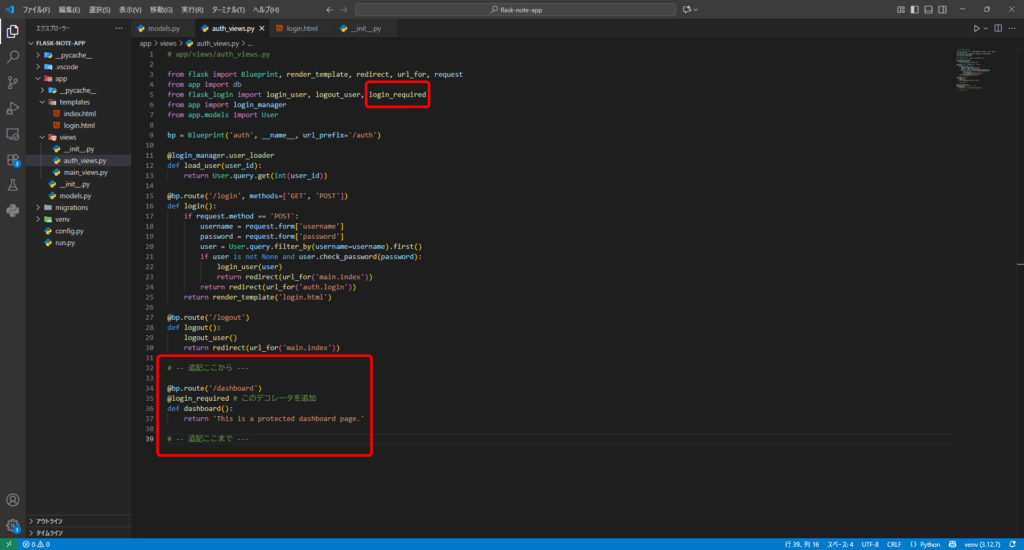The image size is (1024, 550).
Task: Click the Run Python File play button
Action: click(977, 29)
